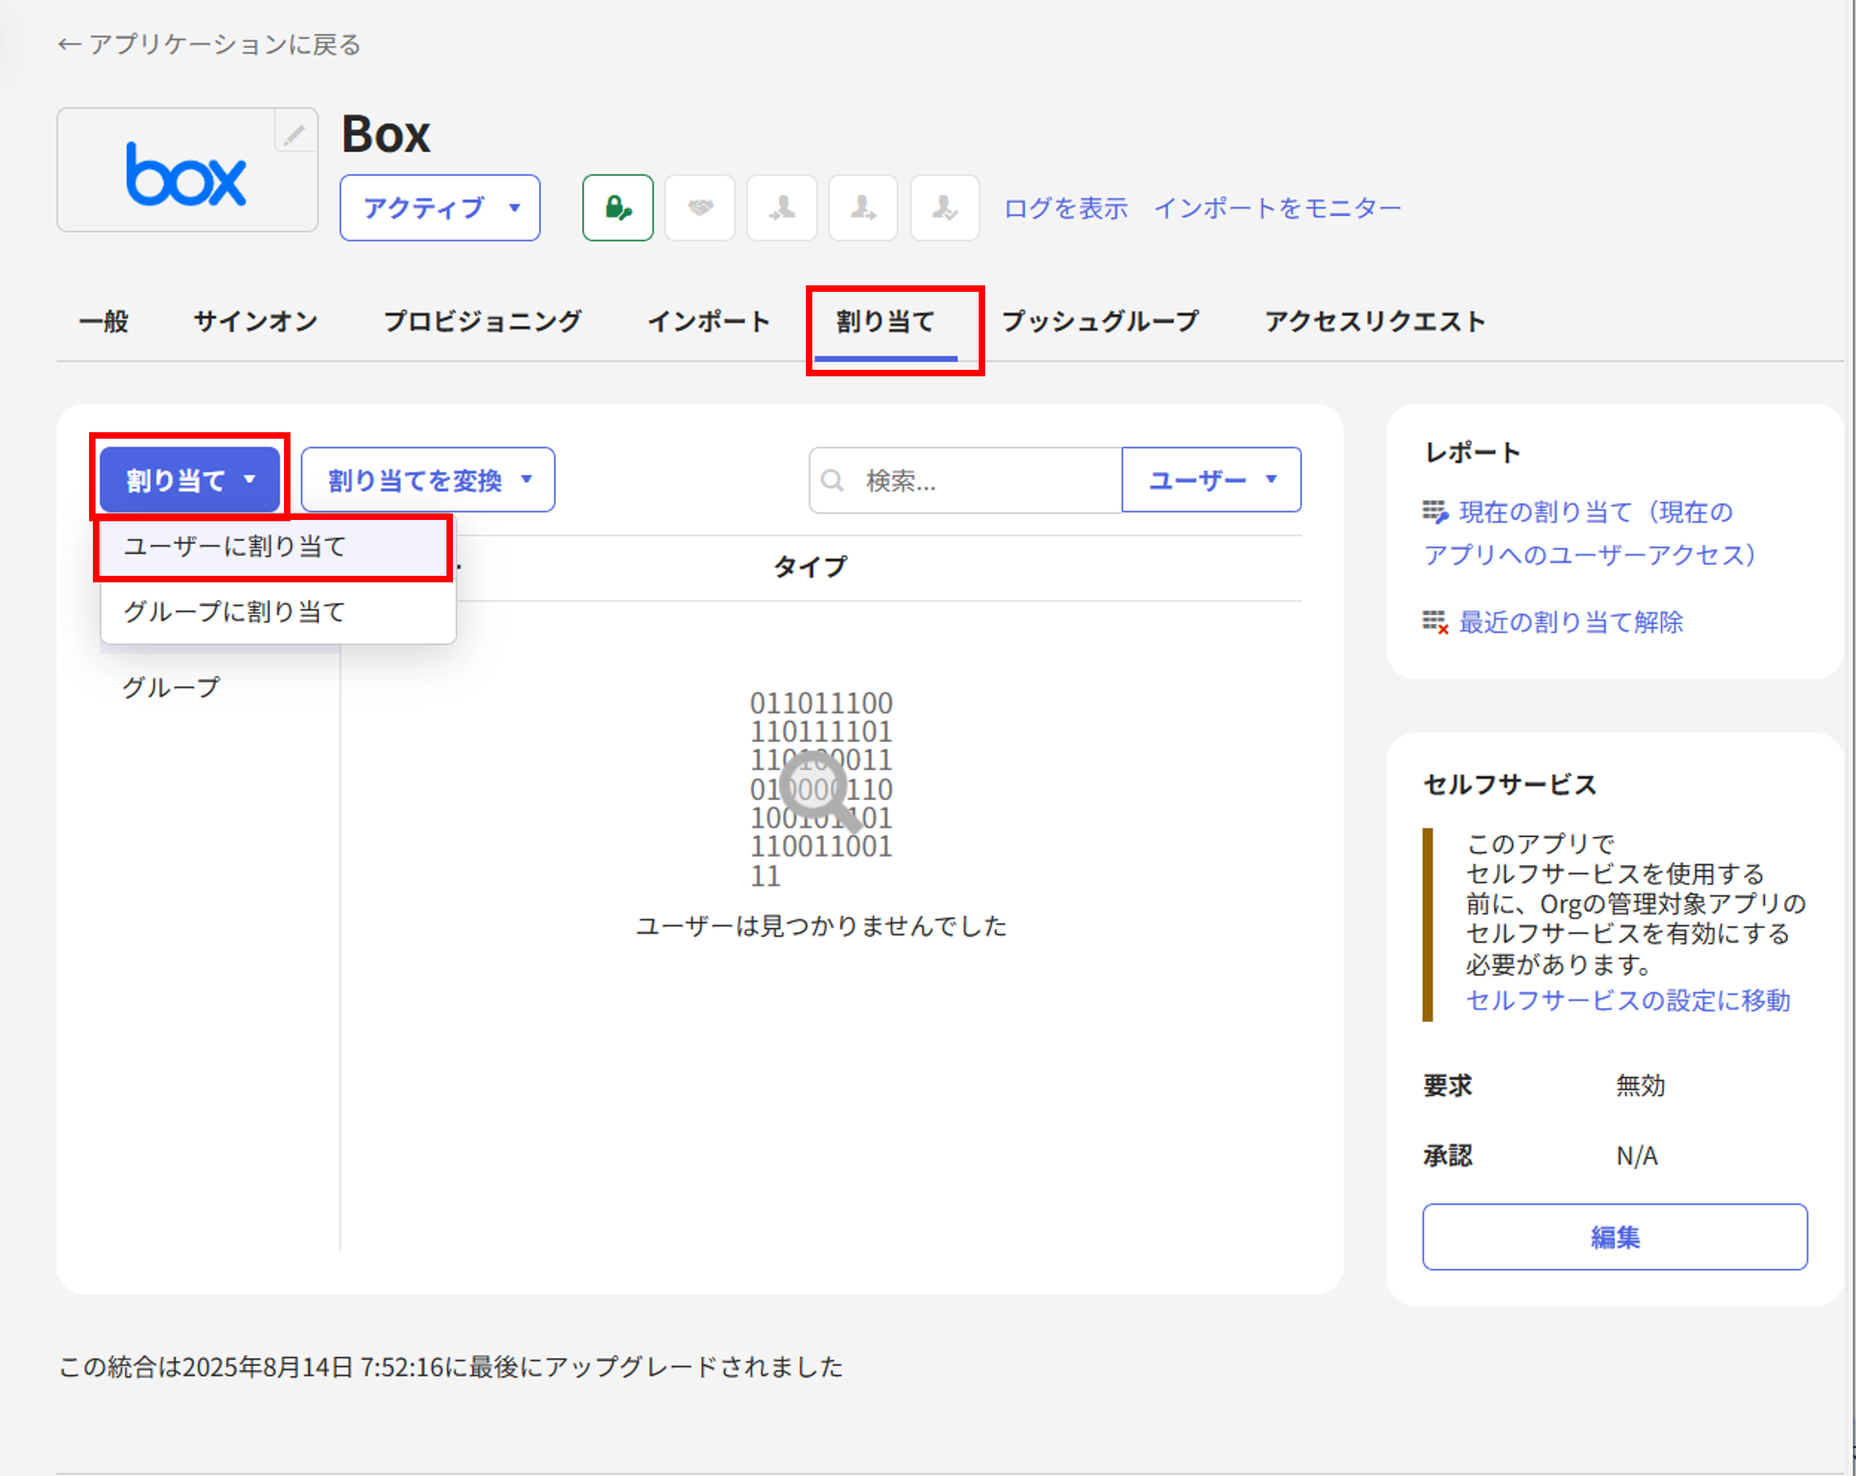Click the green lock-and-key sign-on icon
This screenshot has height=1476, width=1856.
click(618, 208)
